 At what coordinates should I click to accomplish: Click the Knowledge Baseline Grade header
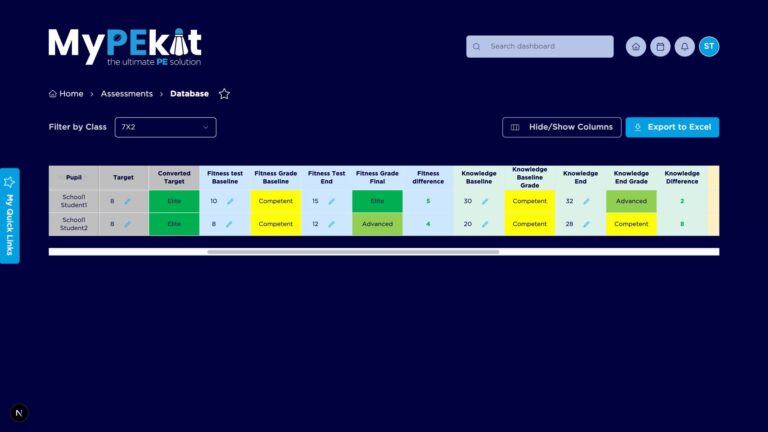tap(530, 177)
